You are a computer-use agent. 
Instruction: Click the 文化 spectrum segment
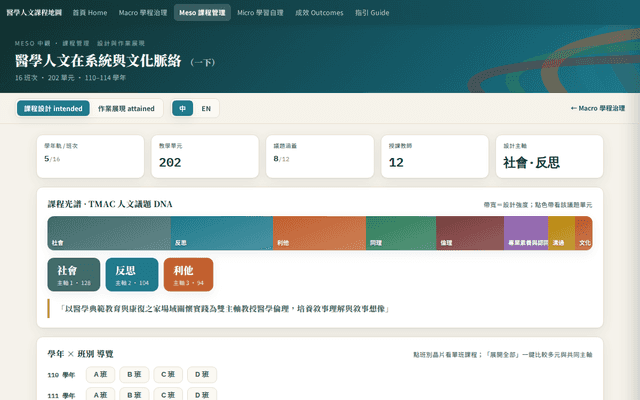tap(584, 233)
